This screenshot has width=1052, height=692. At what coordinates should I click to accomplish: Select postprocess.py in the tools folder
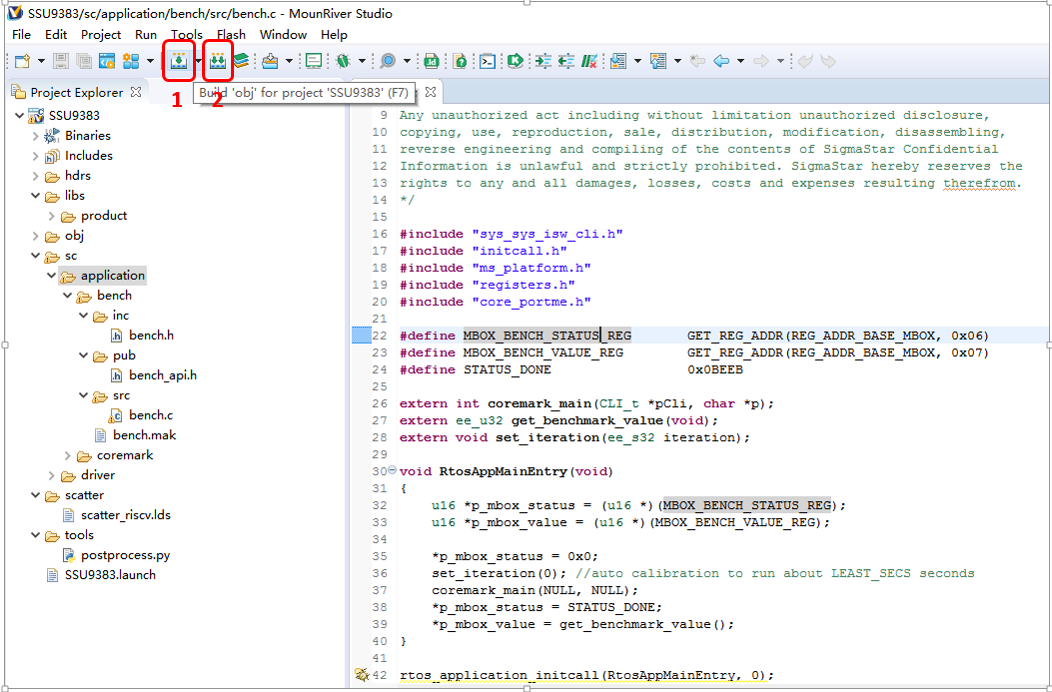[125, 555]
